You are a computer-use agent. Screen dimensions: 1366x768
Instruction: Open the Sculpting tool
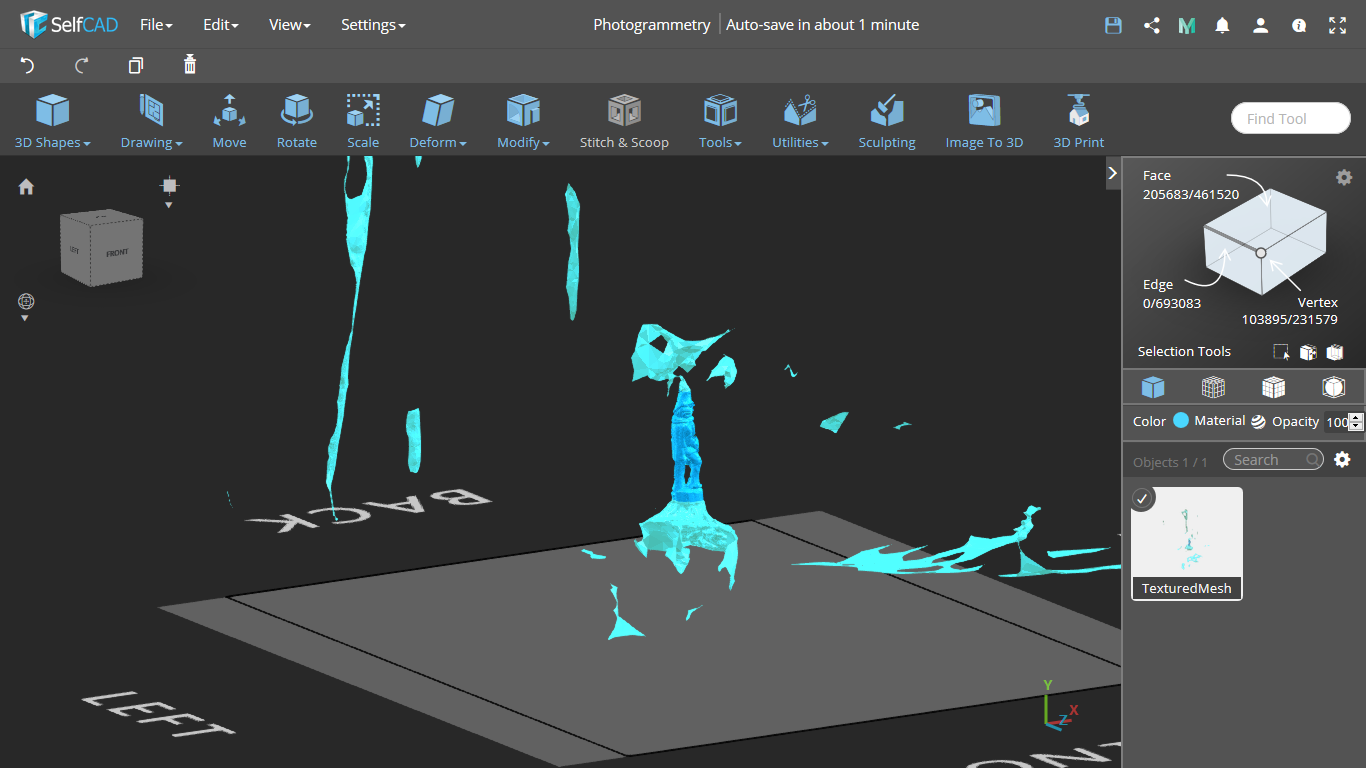[887, 121]
